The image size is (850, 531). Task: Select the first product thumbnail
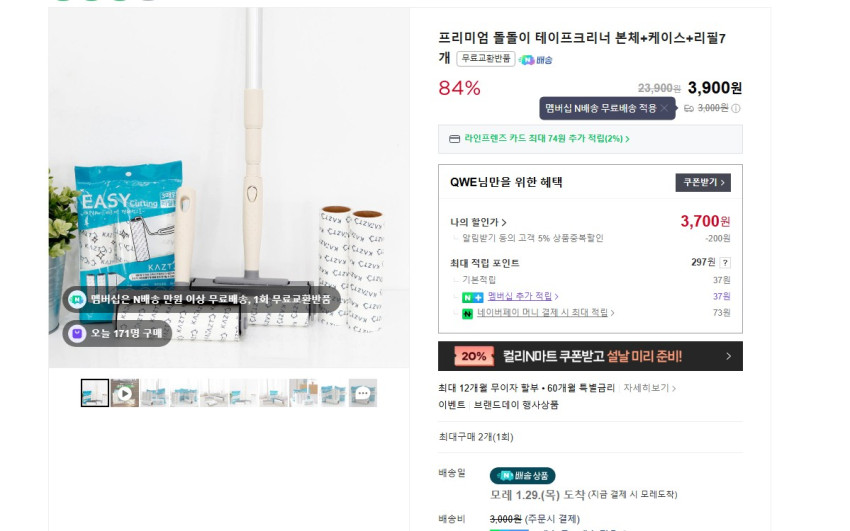click(x=95, y=393)
